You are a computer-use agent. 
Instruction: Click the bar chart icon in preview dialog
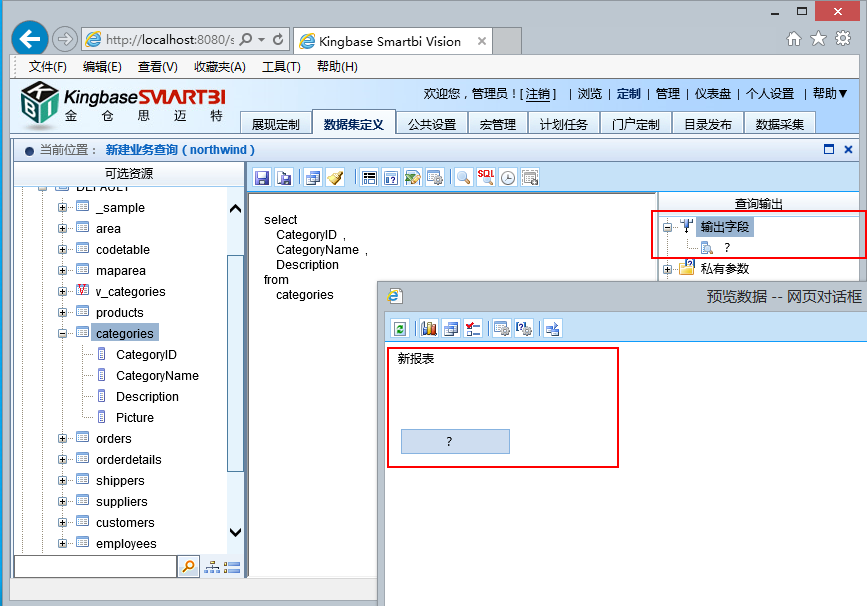point(429,329)
